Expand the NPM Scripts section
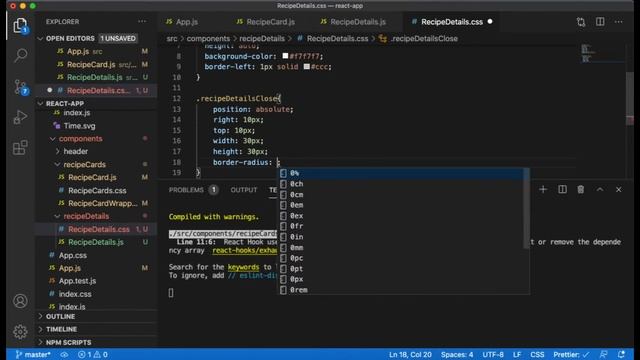This screenshot has width=640, height=360. [x=68, y=342]
